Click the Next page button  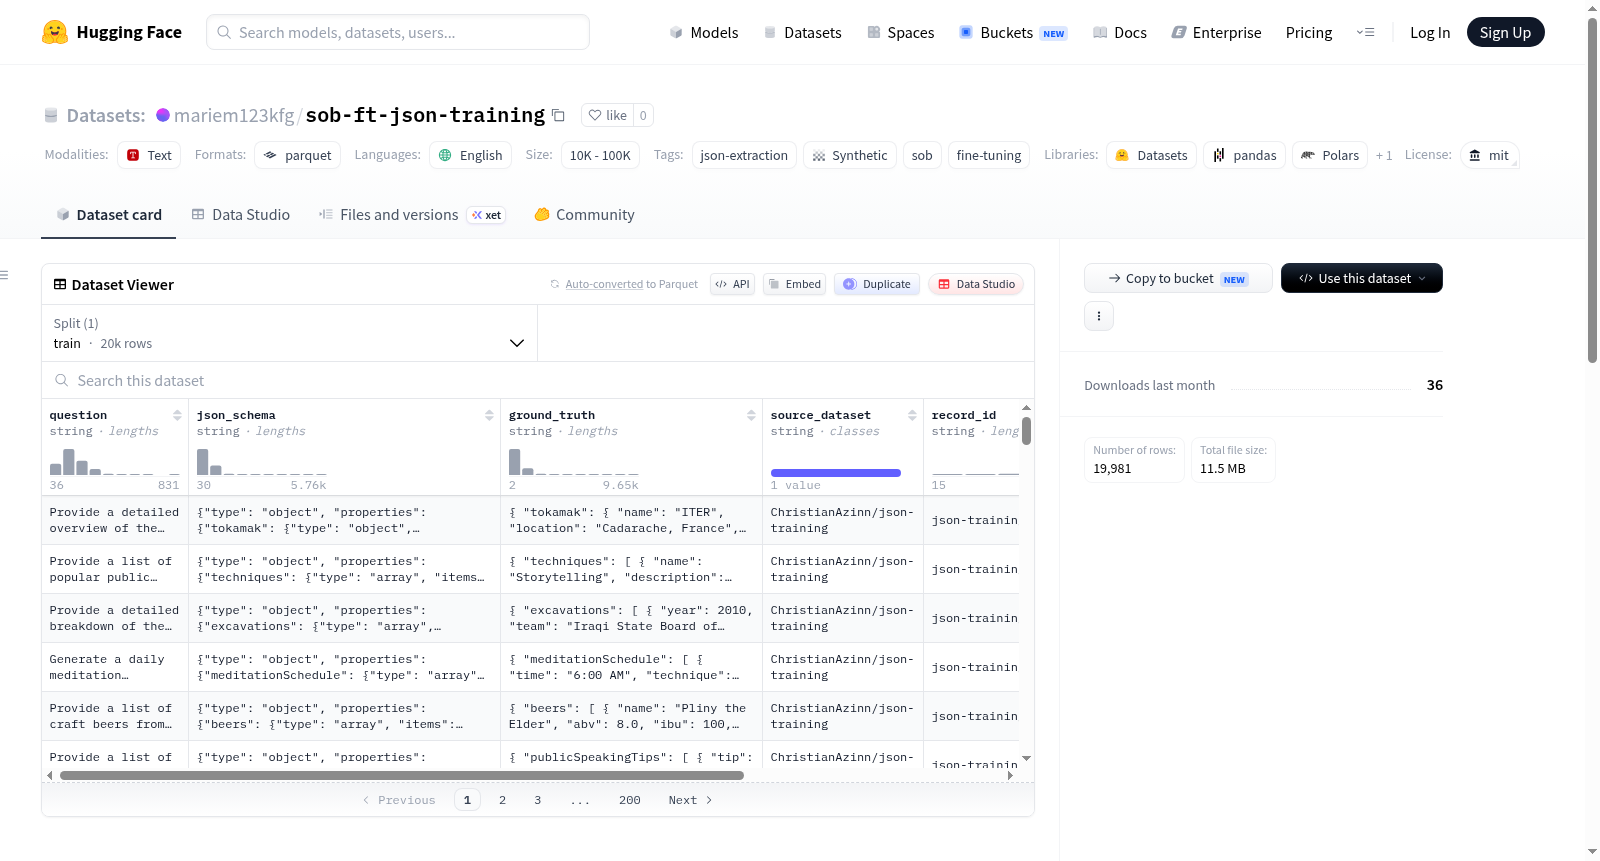[x=690, y=800]
